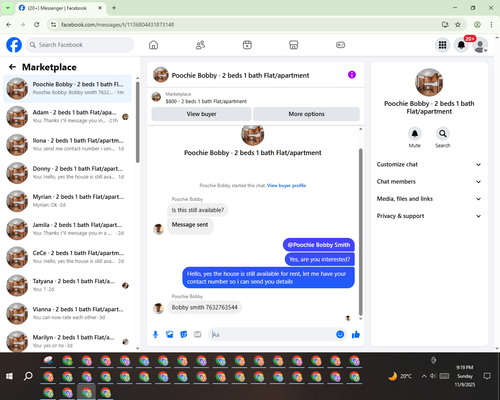The width and height of the screenshot is (500, 400).
Task: Click the purple conversation info icon
Action: pos(352,75)
